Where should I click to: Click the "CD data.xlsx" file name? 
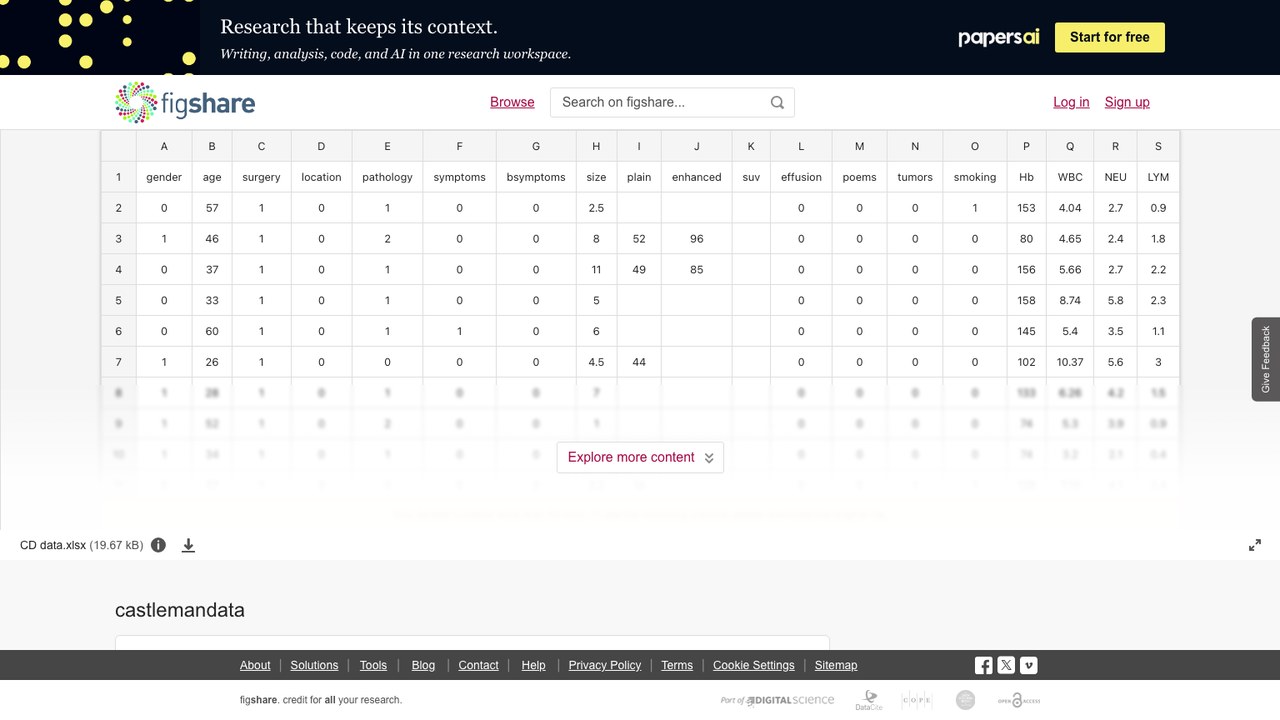[53, 545]
